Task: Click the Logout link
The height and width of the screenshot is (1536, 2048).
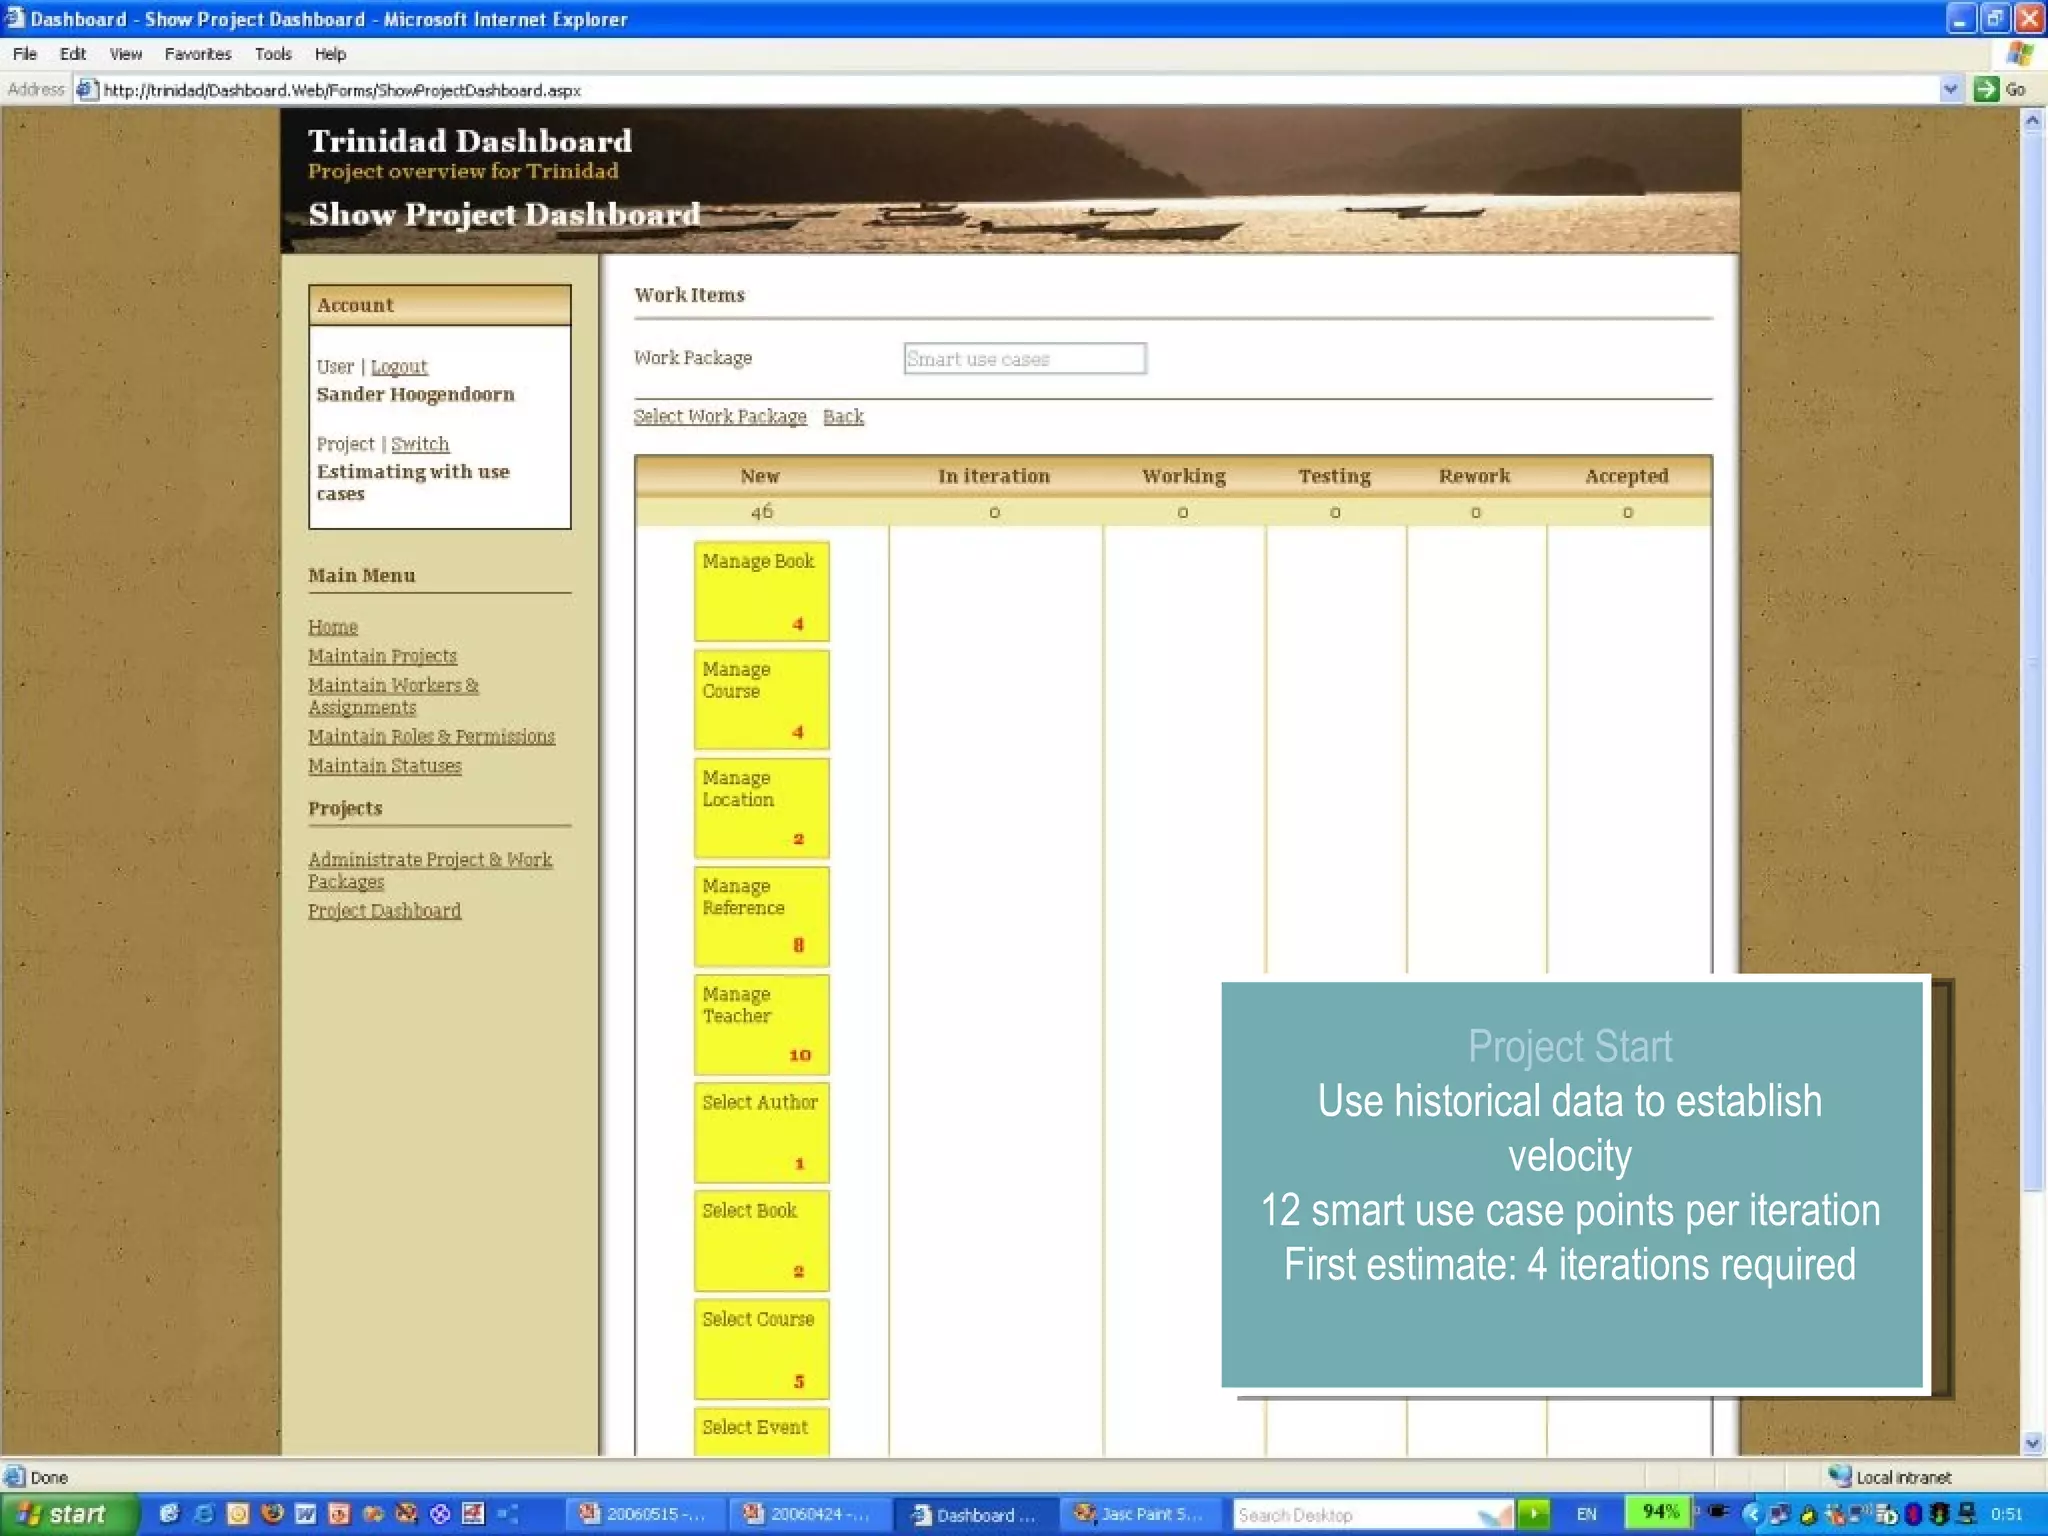Action: 399,367
